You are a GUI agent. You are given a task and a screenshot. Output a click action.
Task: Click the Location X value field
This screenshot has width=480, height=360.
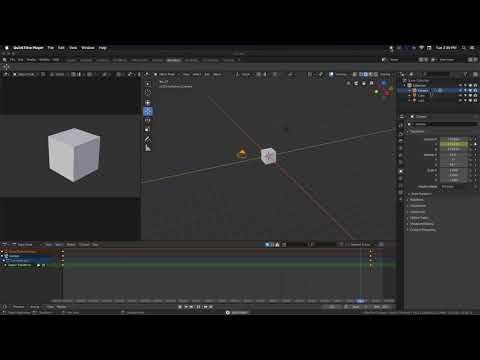[454, 139]
